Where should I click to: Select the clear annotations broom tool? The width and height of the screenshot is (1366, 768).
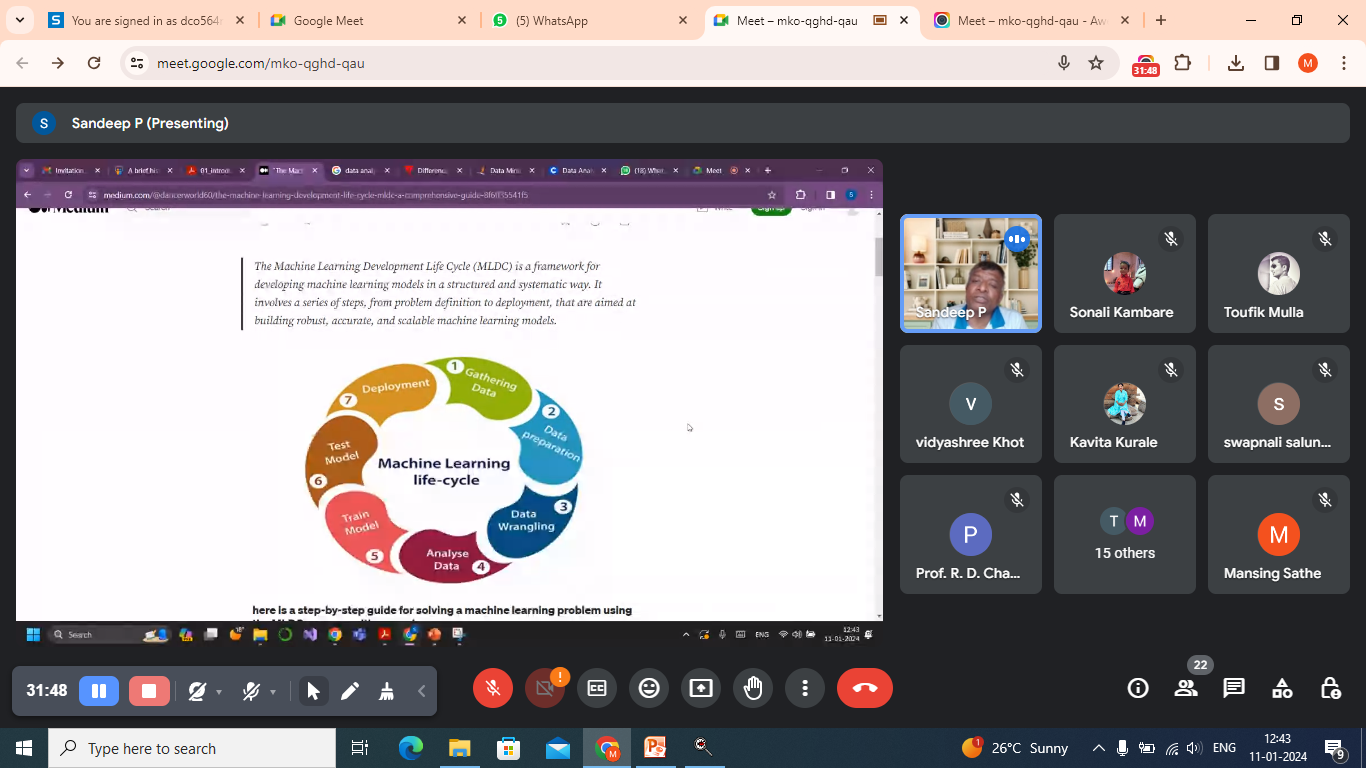[386, 691]
